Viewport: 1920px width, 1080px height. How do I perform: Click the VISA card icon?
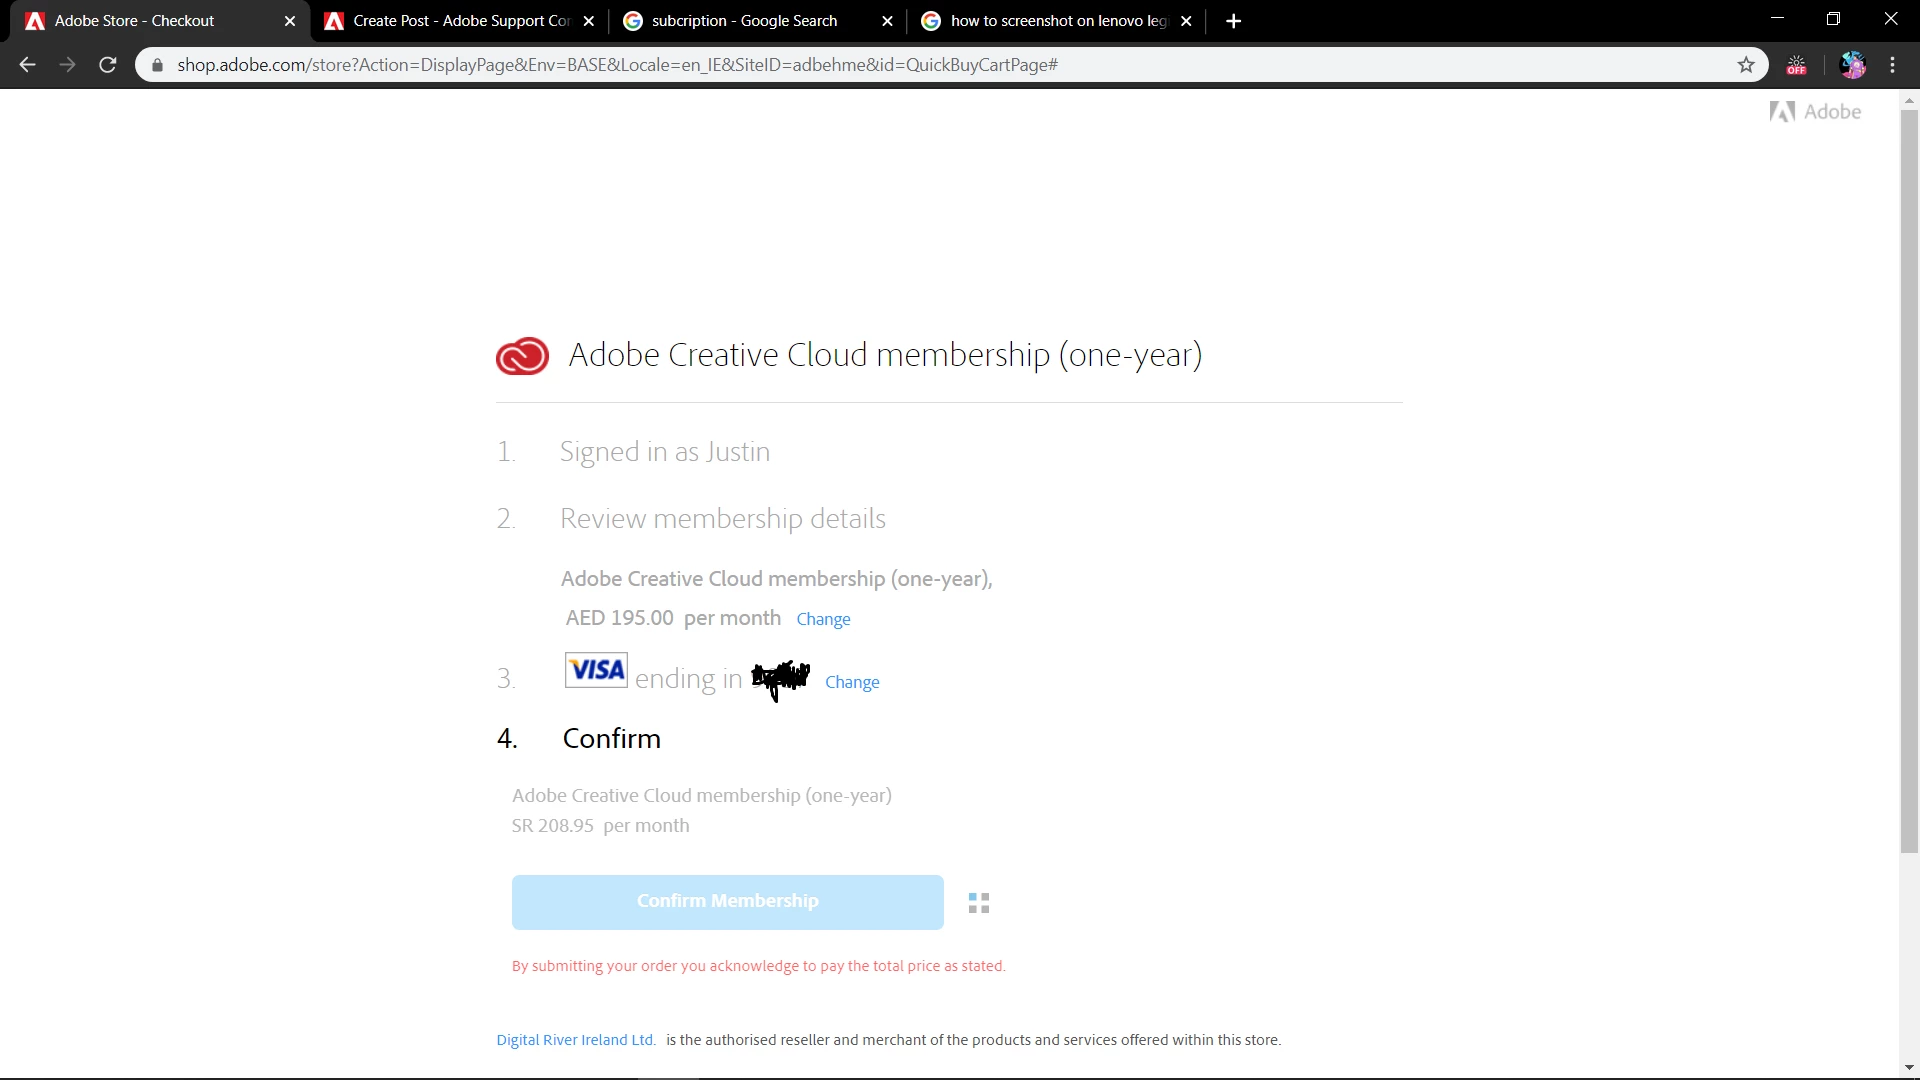(x=596, y=670)
